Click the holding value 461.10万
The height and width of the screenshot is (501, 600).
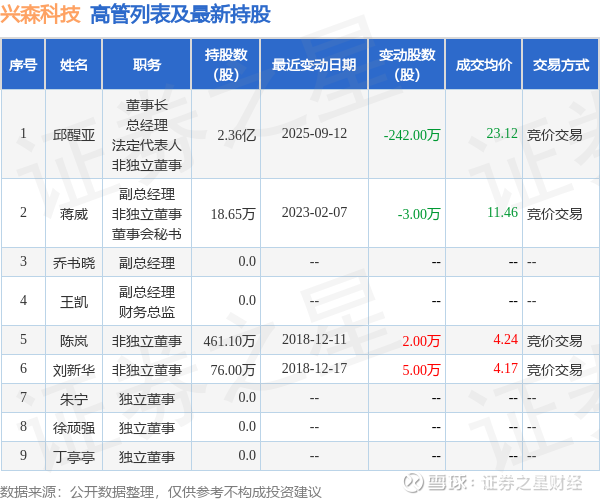click(x=229, y=341)
